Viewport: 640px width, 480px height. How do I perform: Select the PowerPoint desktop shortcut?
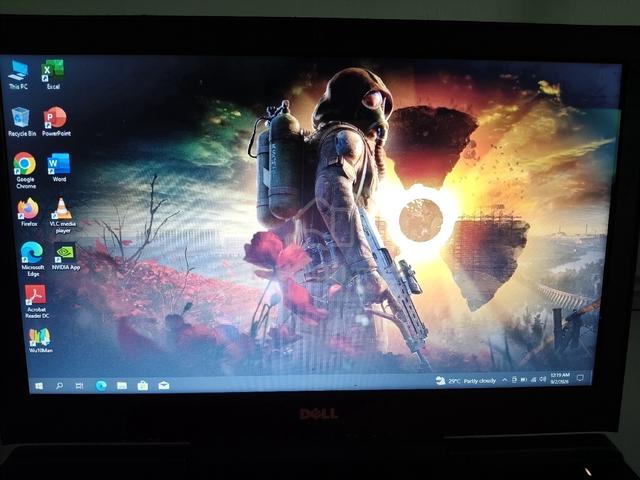56,122
